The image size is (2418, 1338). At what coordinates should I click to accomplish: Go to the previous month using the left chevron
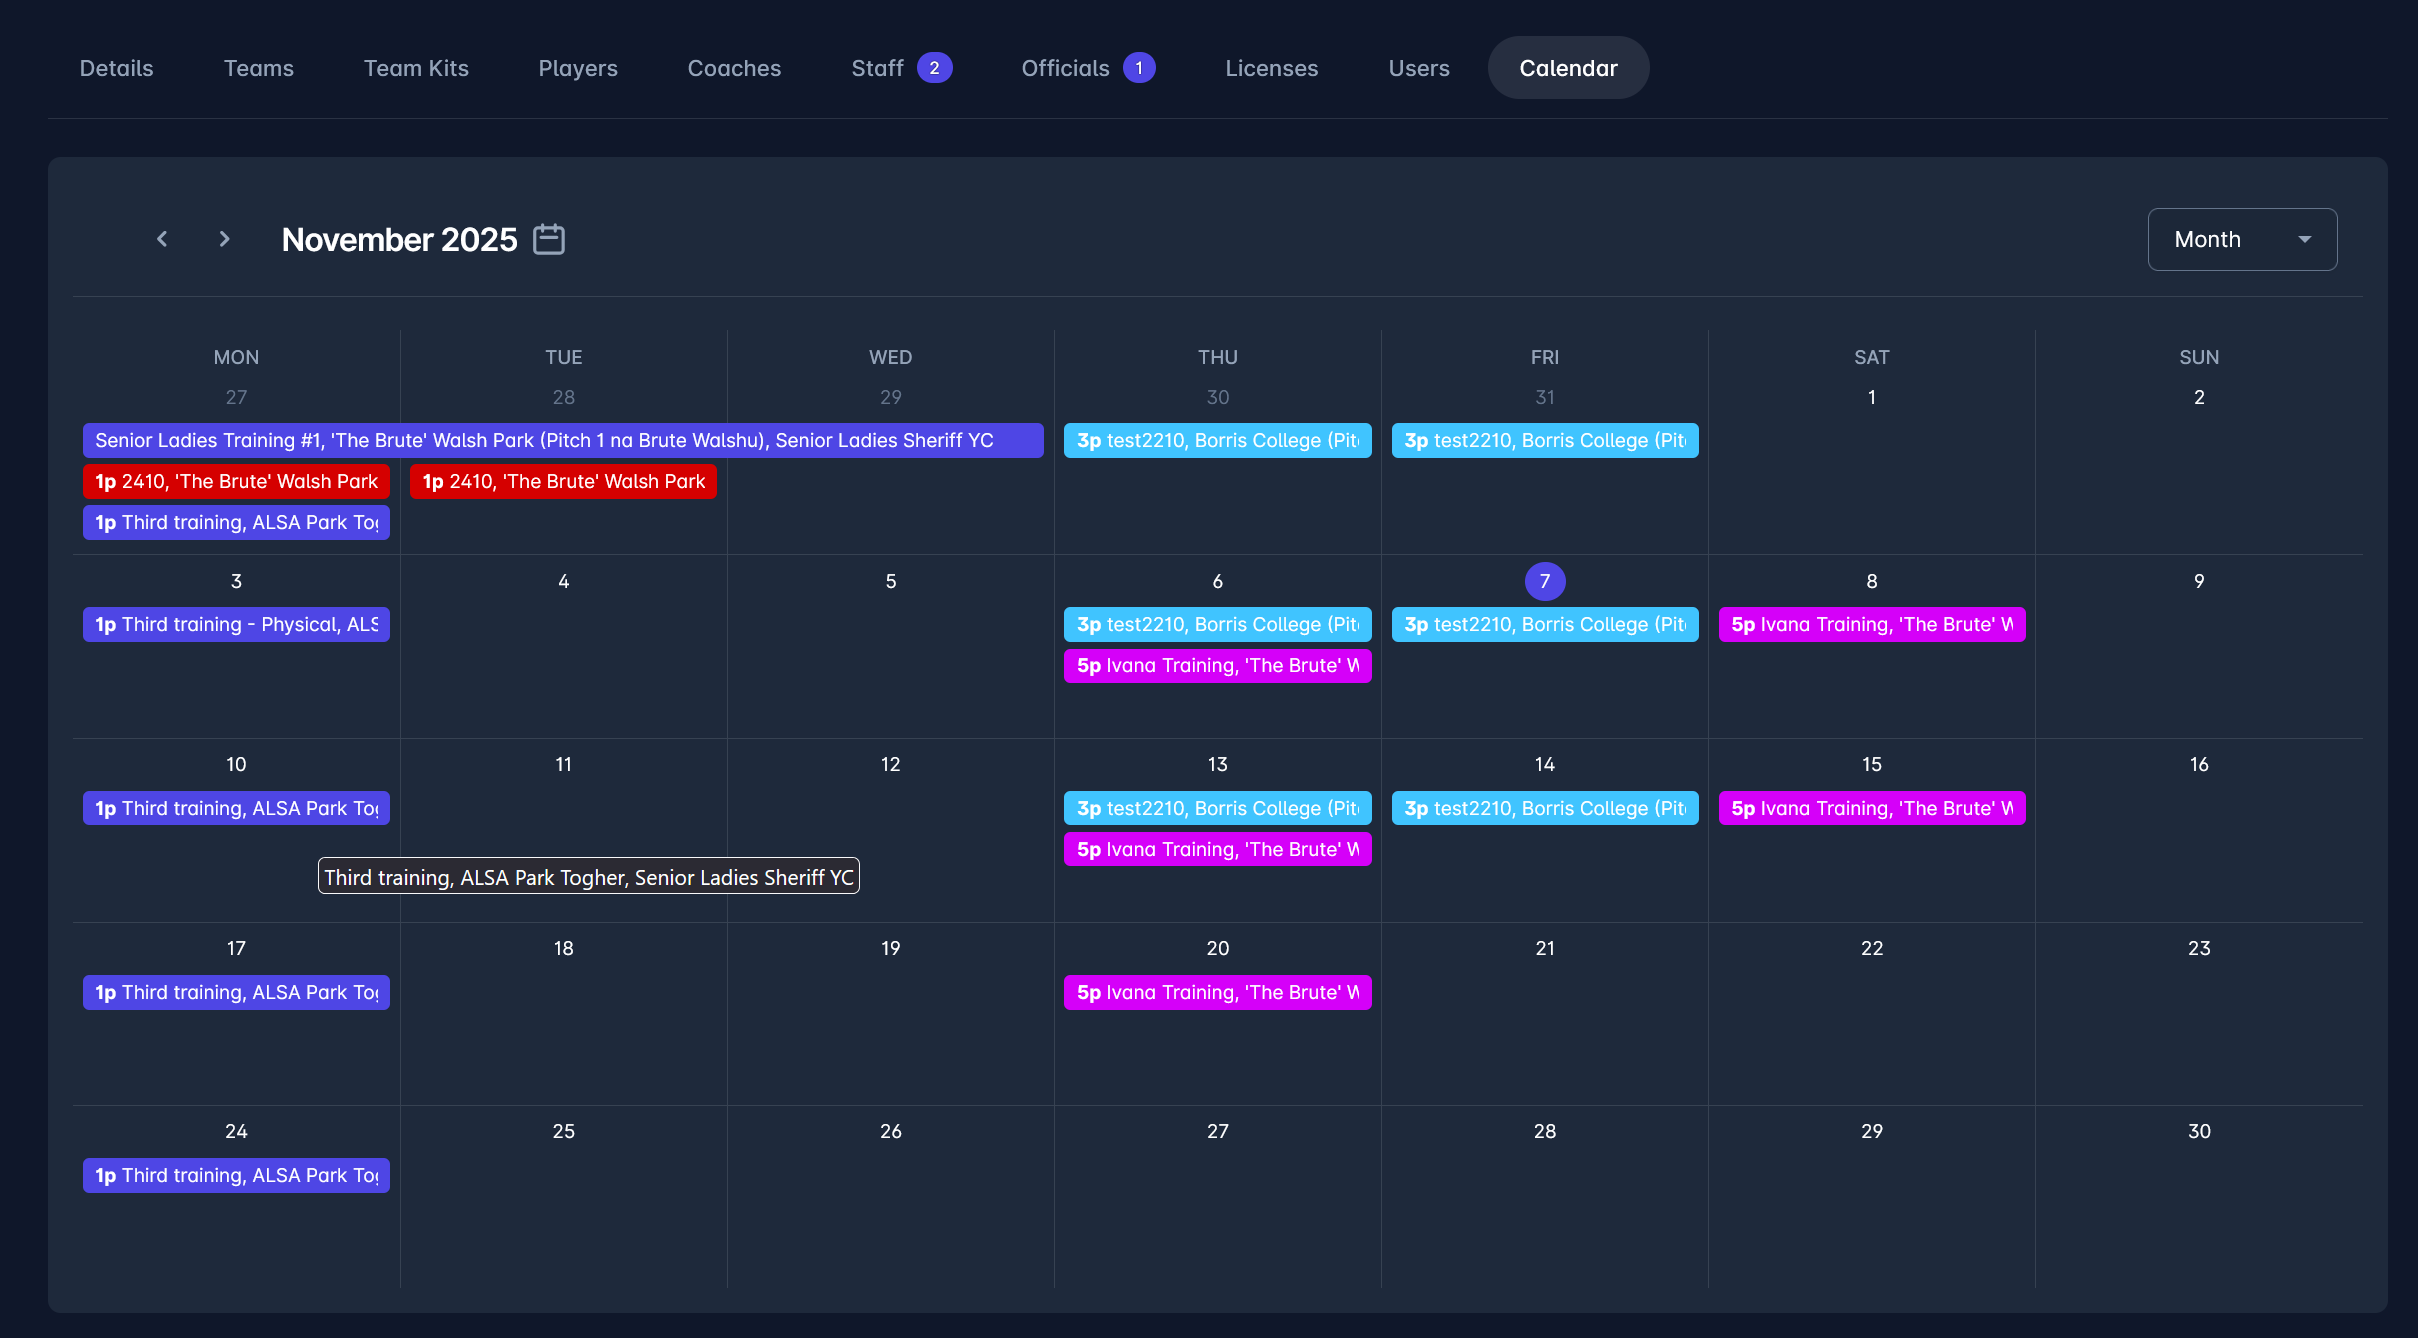tap(162, 239)
